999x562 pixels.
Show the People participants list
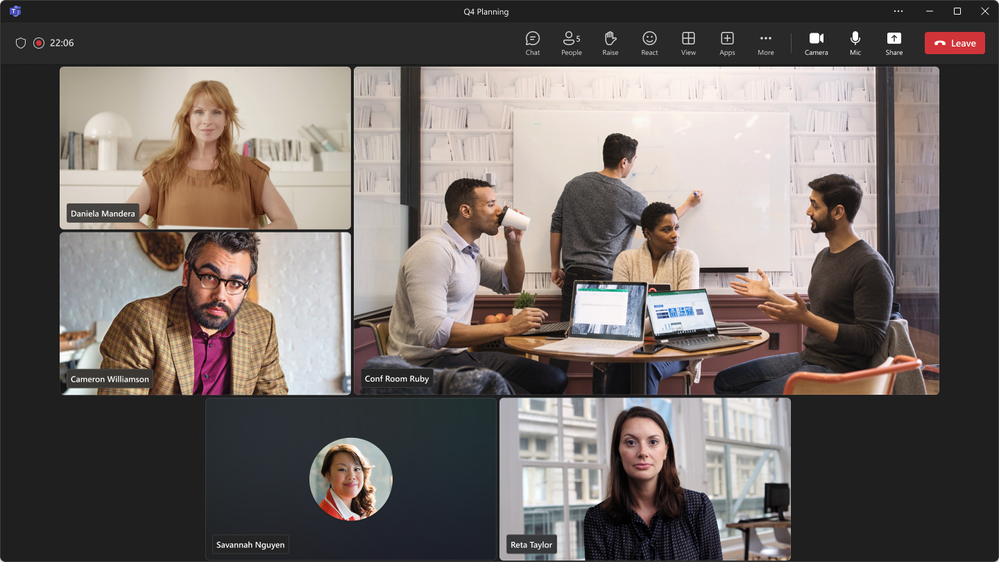point(571,42)
